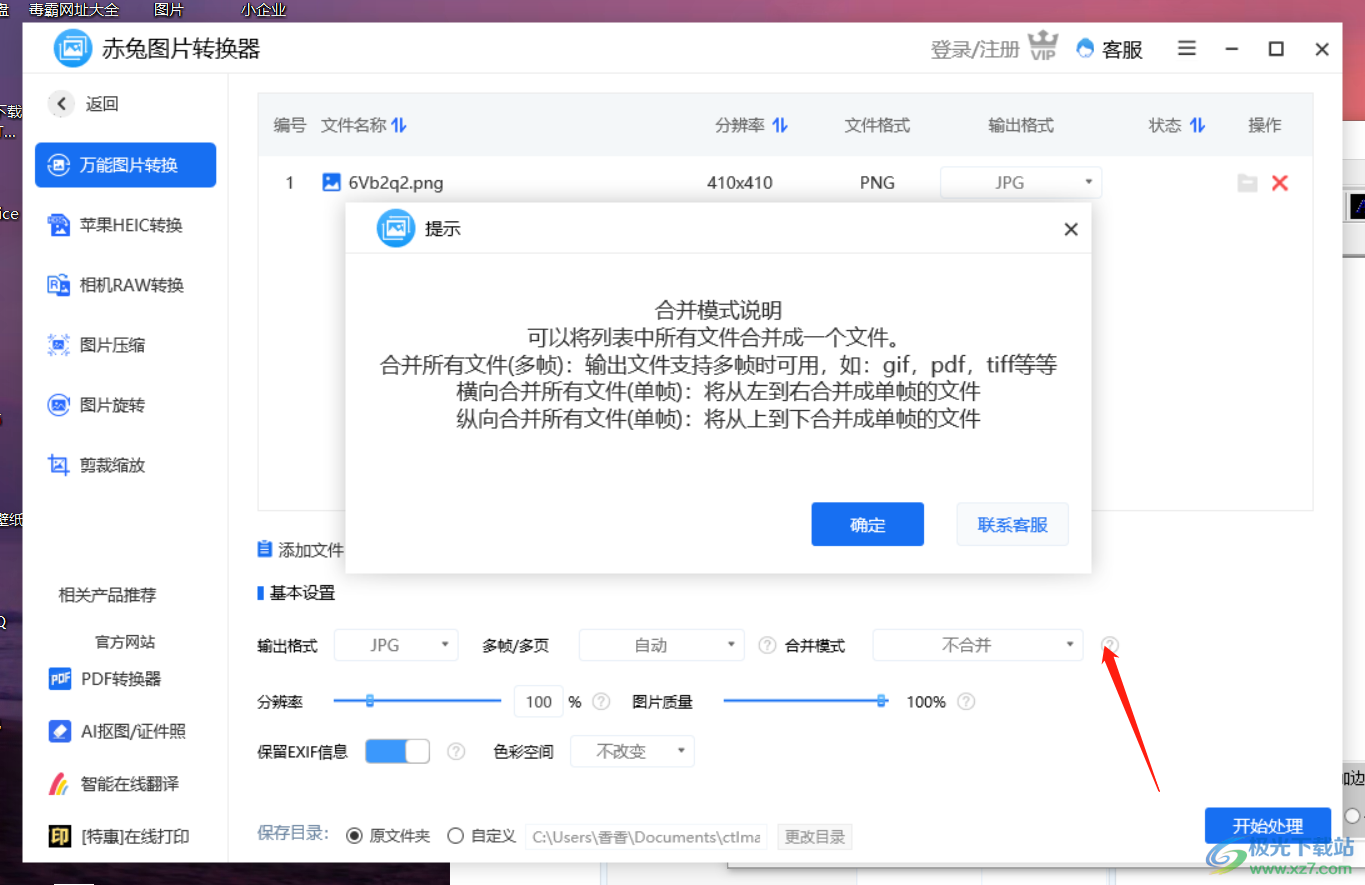Click the 410x410 resolution cell
Screen dimensions: 1365x885
click(739, 183)
